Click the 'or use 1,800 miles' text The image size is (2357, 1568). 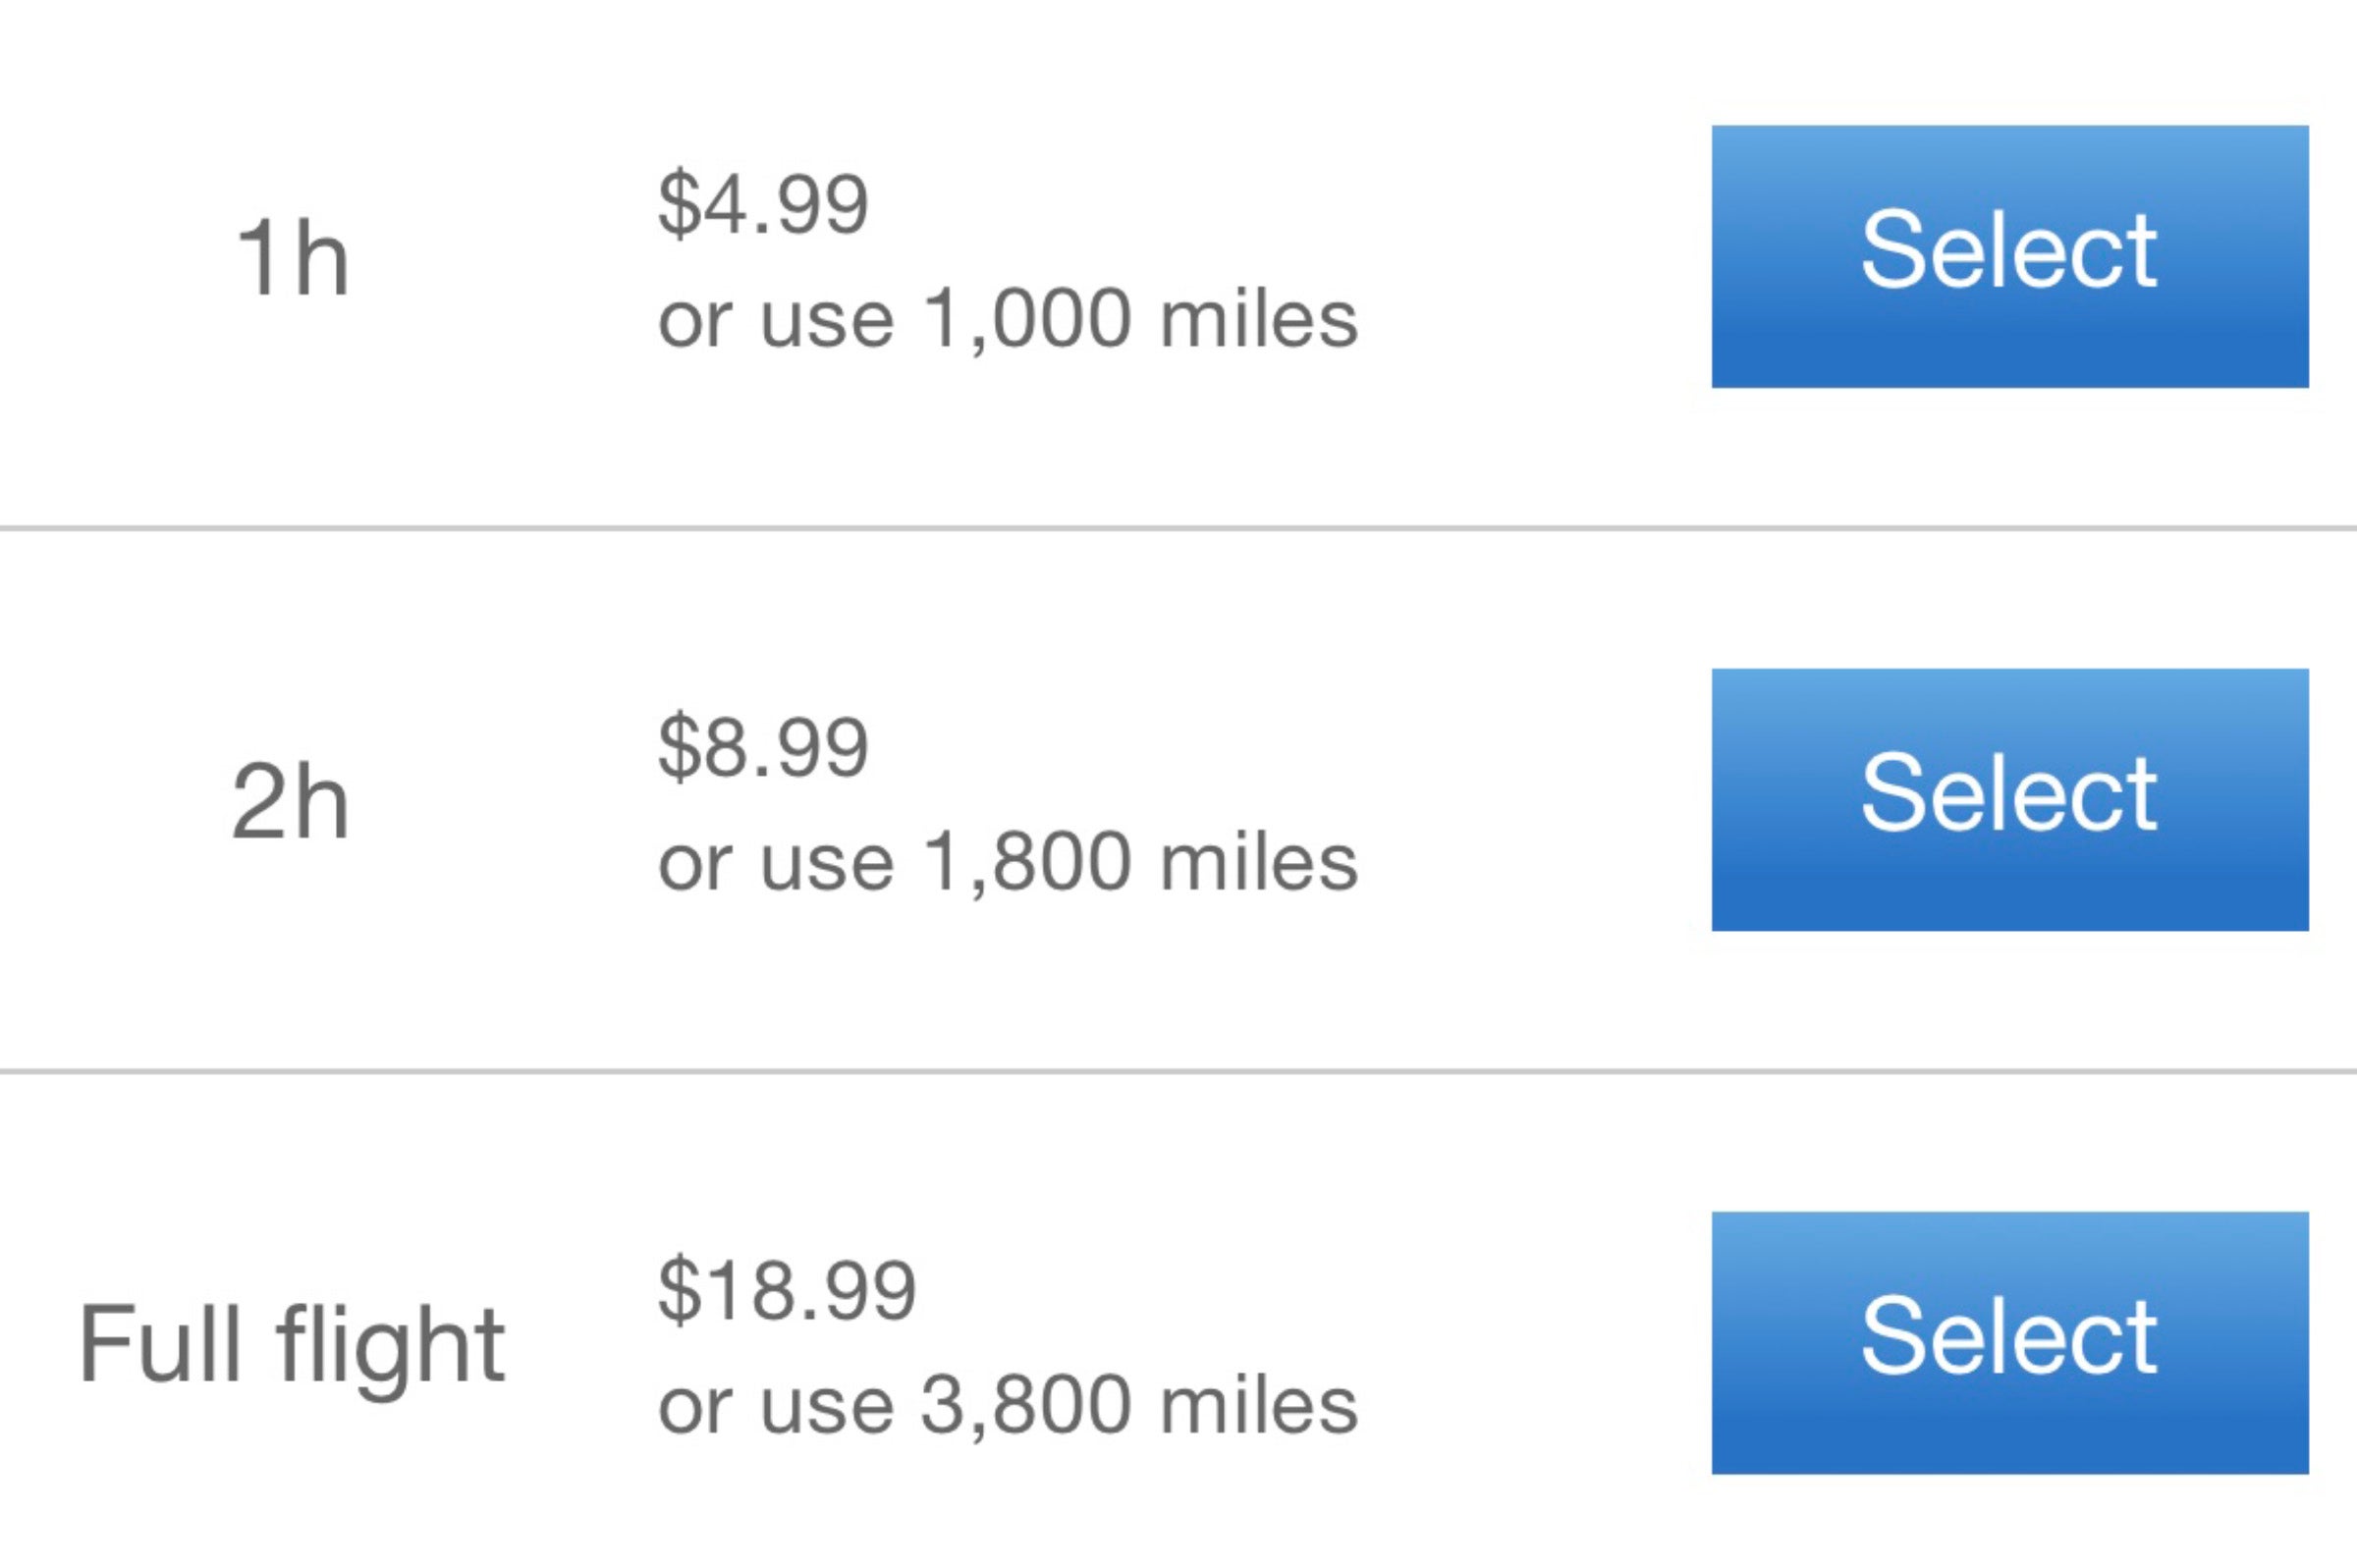[x=1007, y=863]
